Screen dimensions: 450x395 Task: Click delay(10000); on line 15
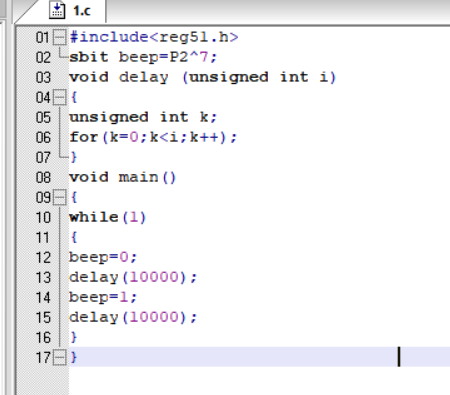(133, 317)
